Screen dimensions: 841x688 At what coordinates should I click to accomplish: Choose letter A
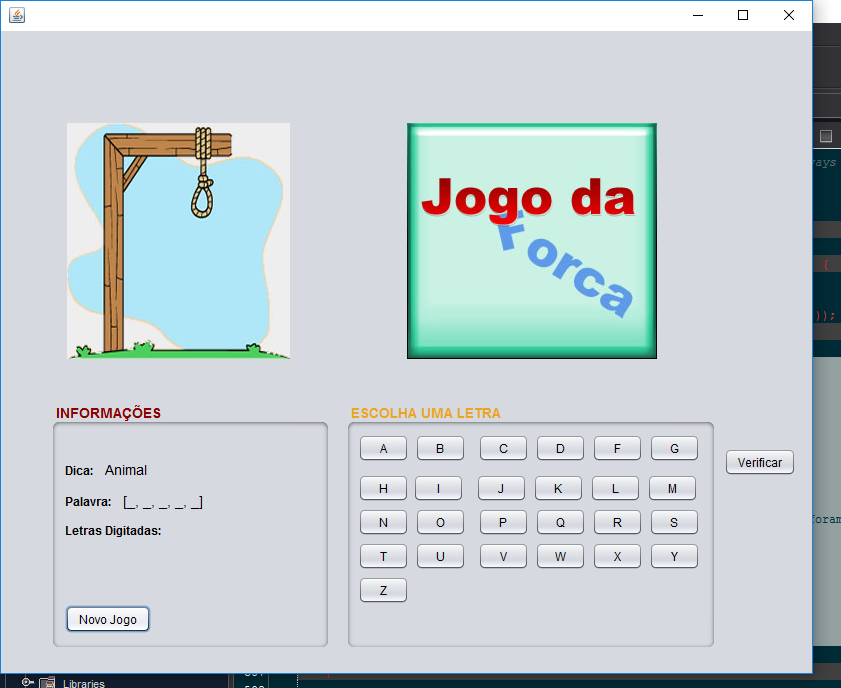click(383, 448)
